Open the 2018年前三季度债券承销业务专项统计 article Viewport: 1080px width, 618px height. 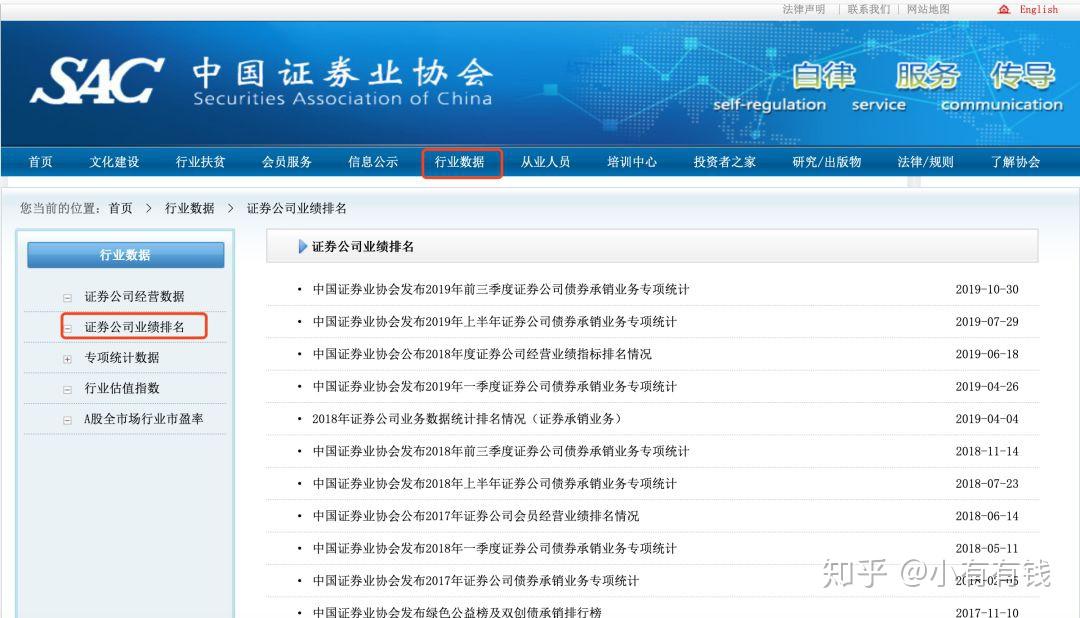click(501, 451)
